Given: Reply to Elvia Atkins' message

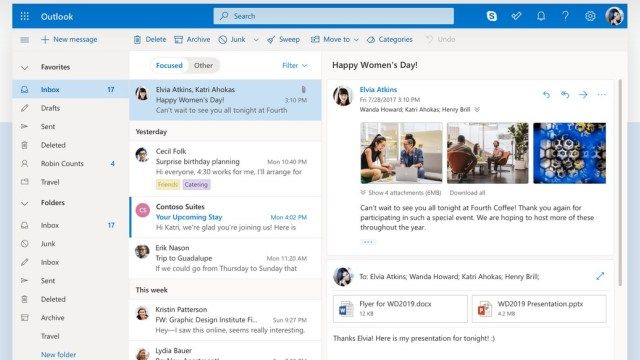Looking at the screenshot, I should tap(546, 95).
